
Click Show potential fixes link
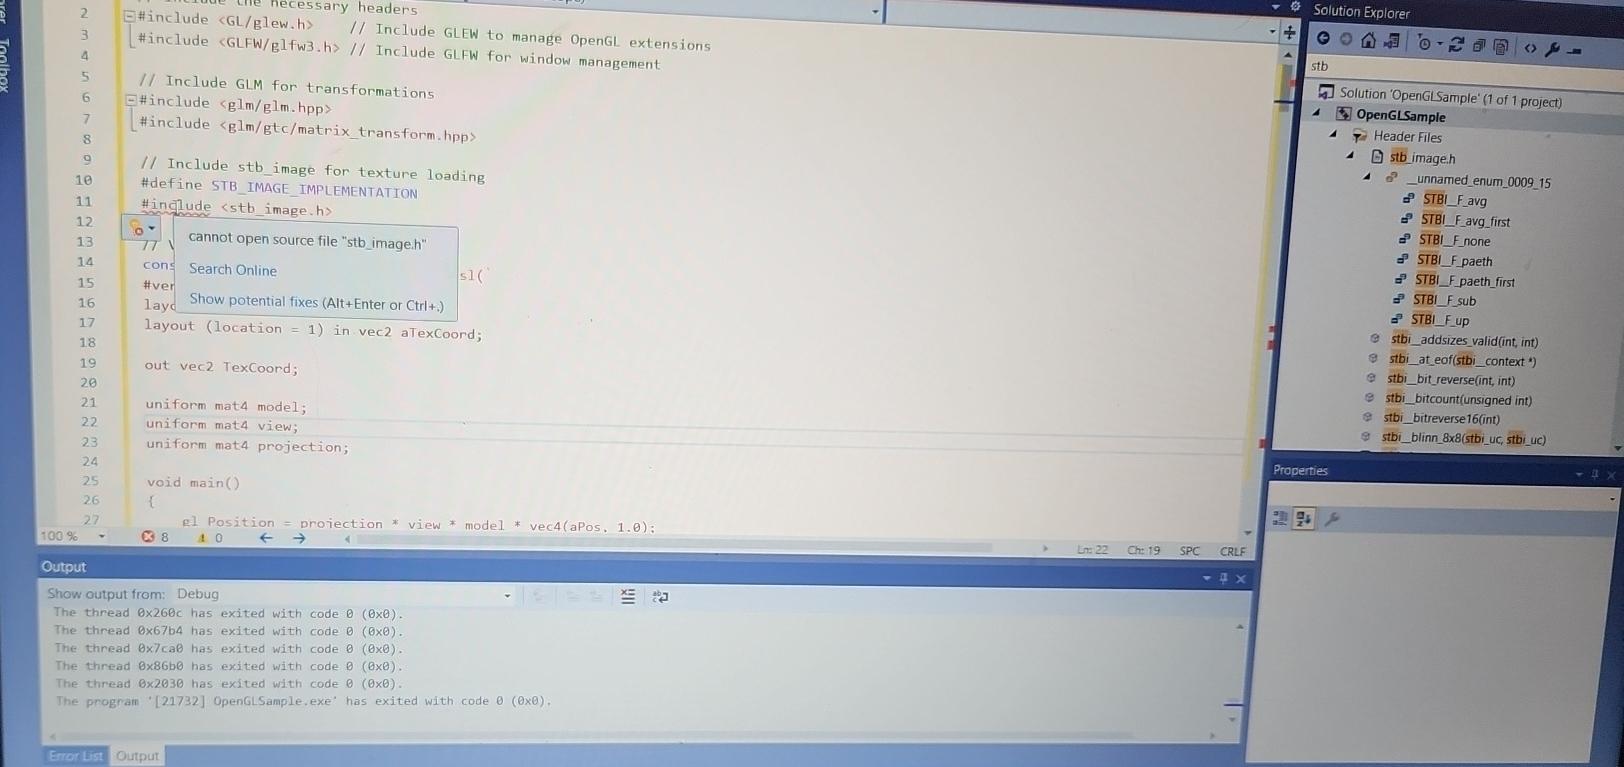[x=316, y=302]
